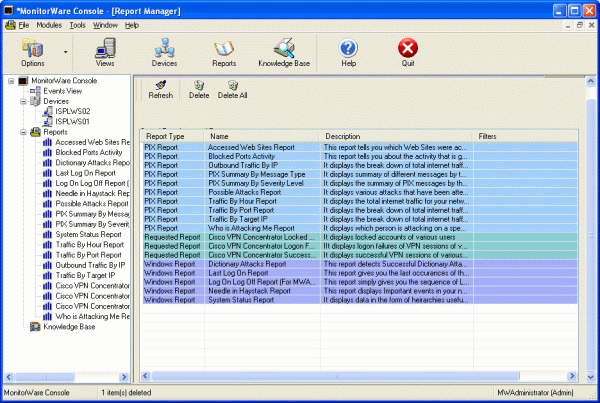Open the Tools menu
This screenshot has height=403, width=600.
click(78, 24)
